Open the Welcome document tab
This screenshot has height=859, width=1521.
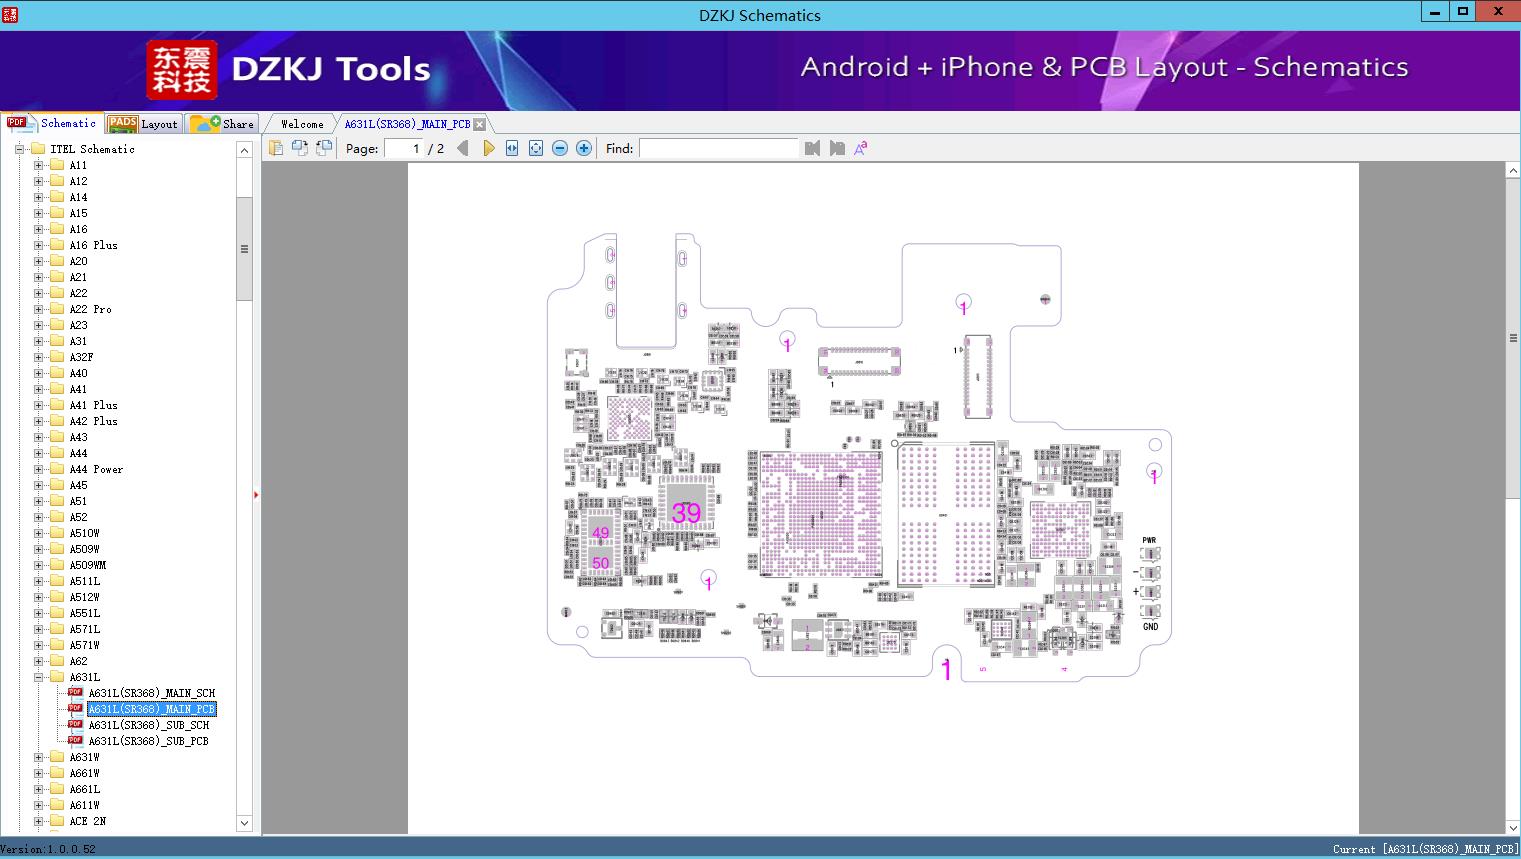click(302, 124)
